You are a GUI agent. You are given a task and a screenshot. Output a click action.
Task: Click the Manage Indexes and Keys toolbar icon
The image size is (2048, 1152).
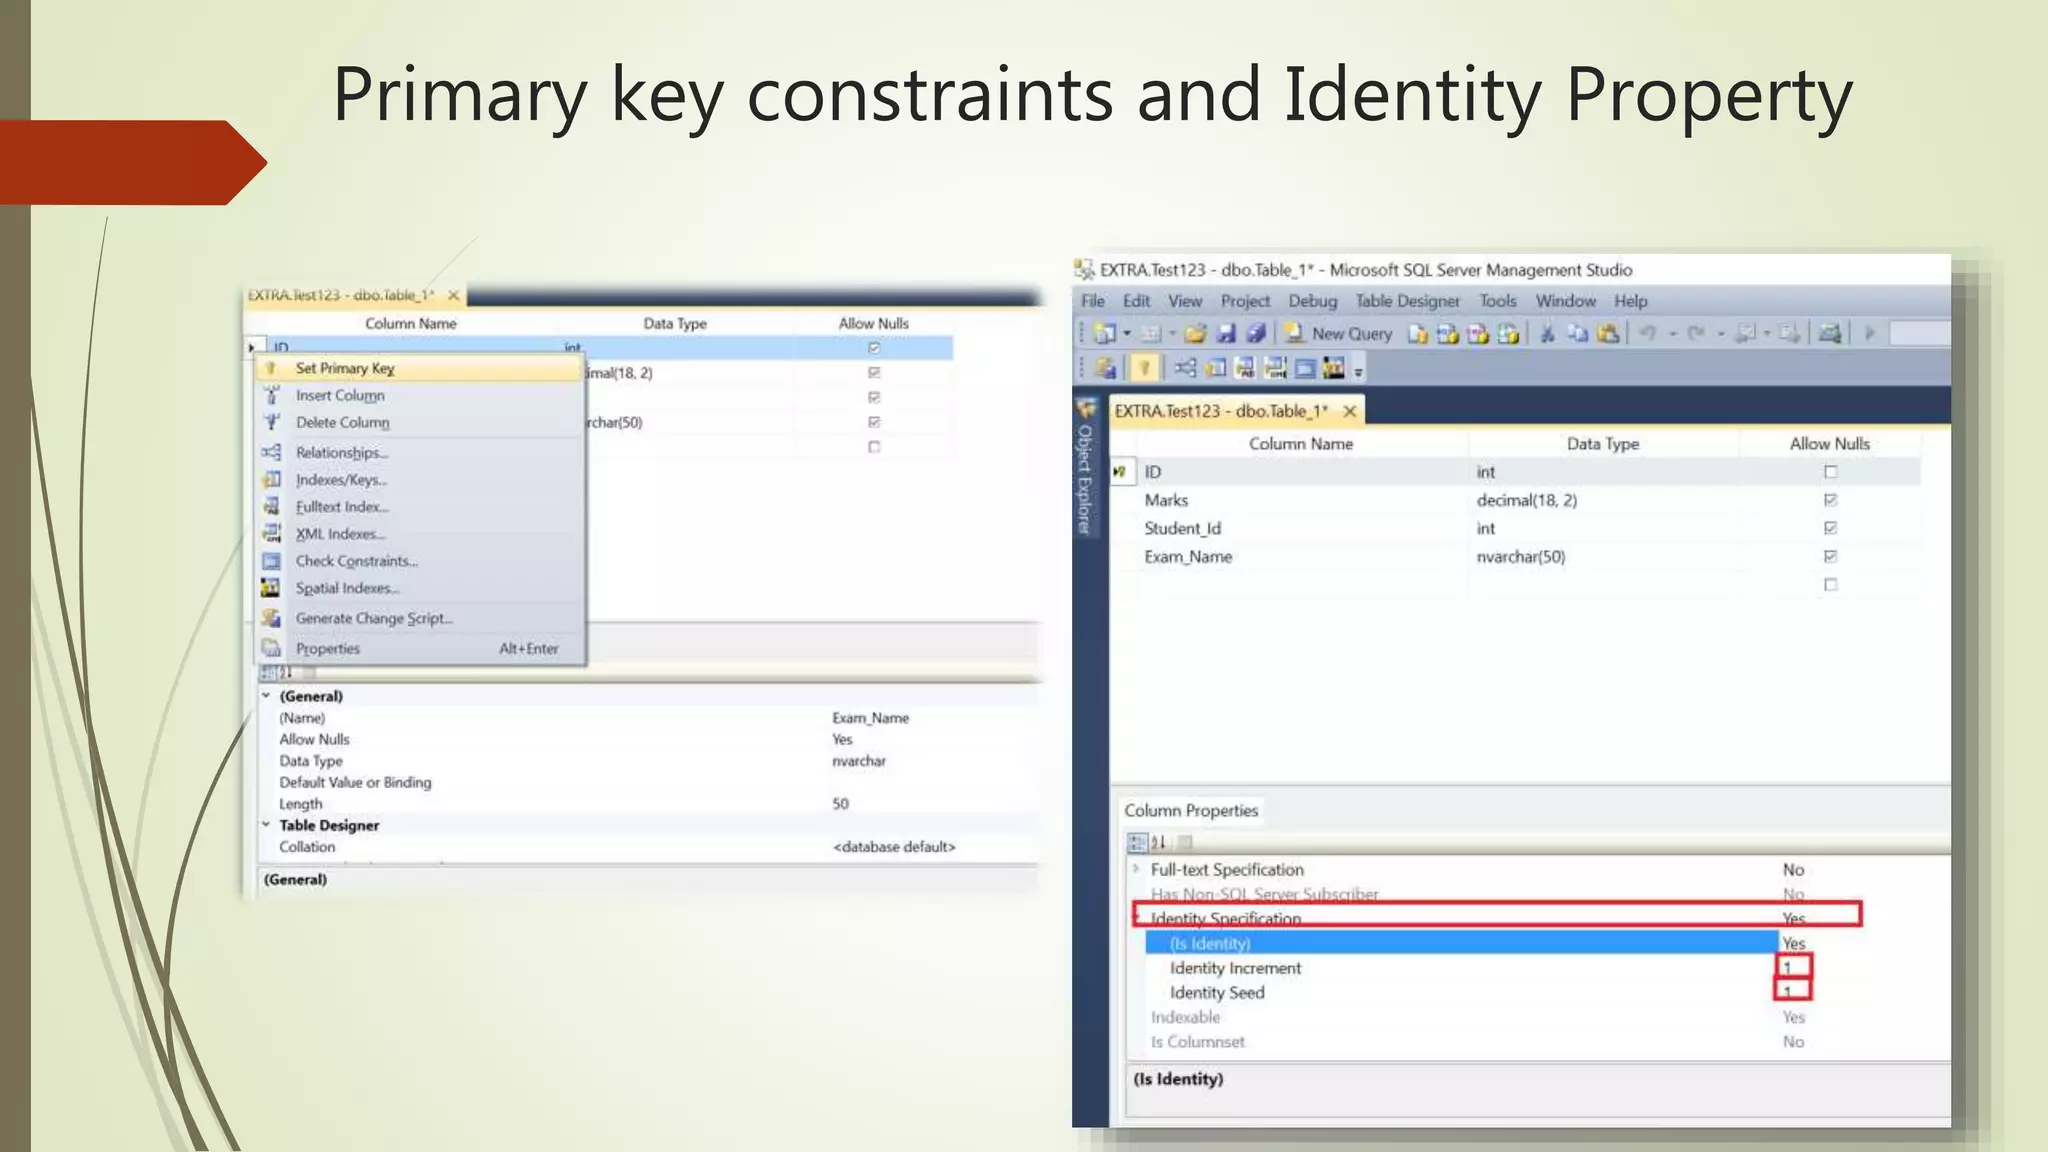pyautogui.click(x=1215, y=368)
